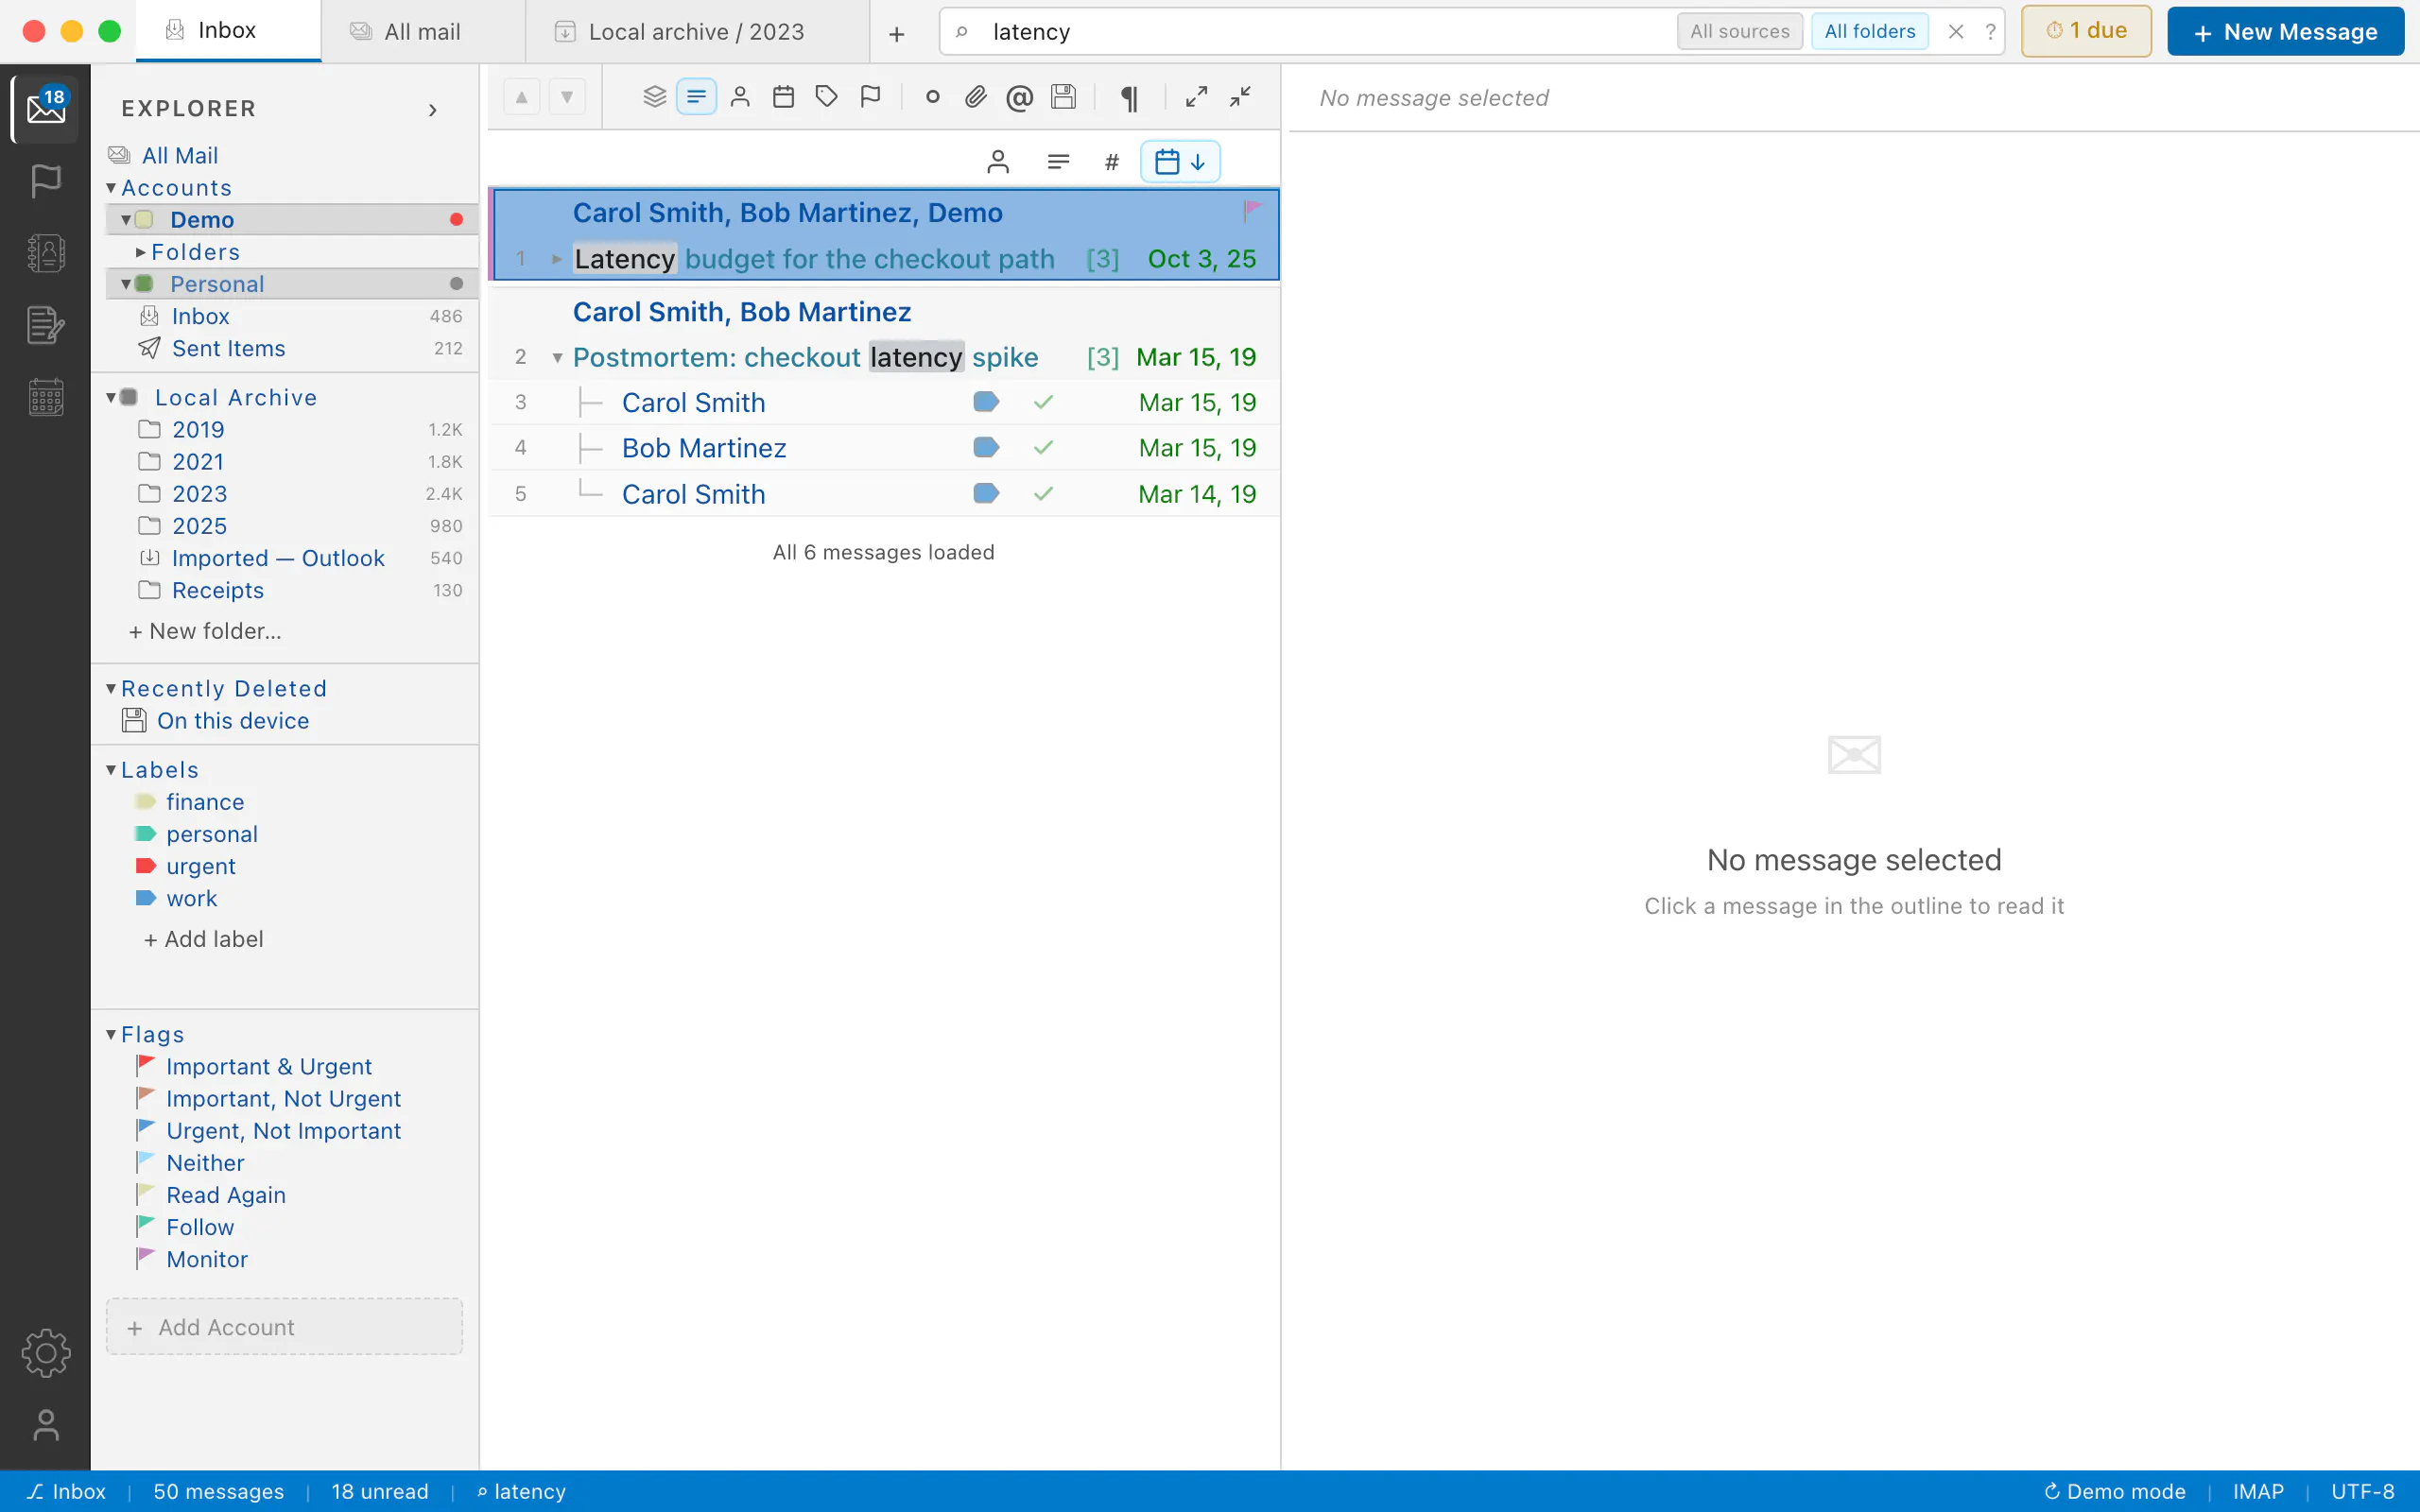The image size is (2420, 1512).
Task: Click the Add Account button
Action: tap(284, 1327)
